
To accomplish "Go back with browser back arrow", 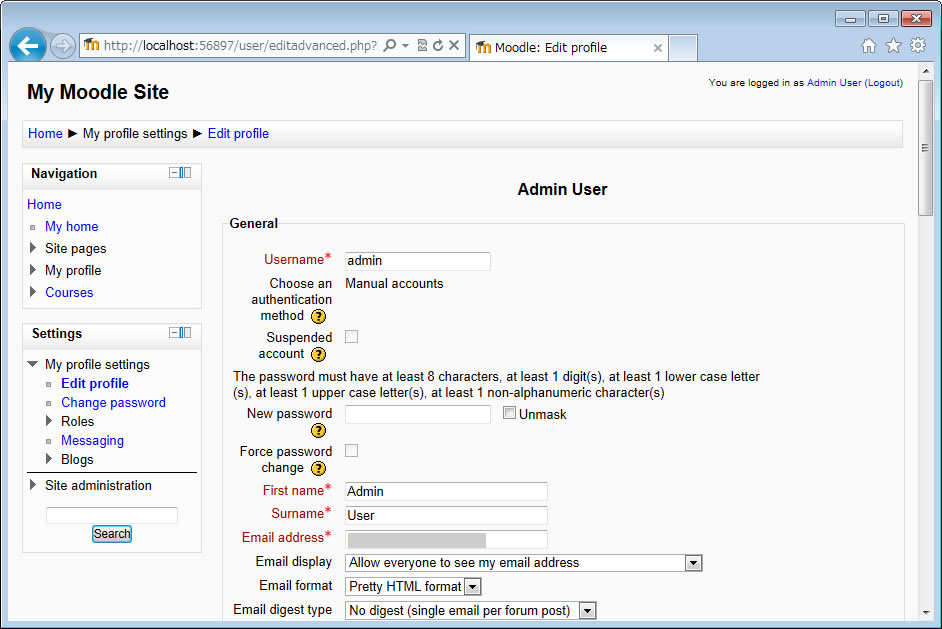I will [x=28, y=46].
